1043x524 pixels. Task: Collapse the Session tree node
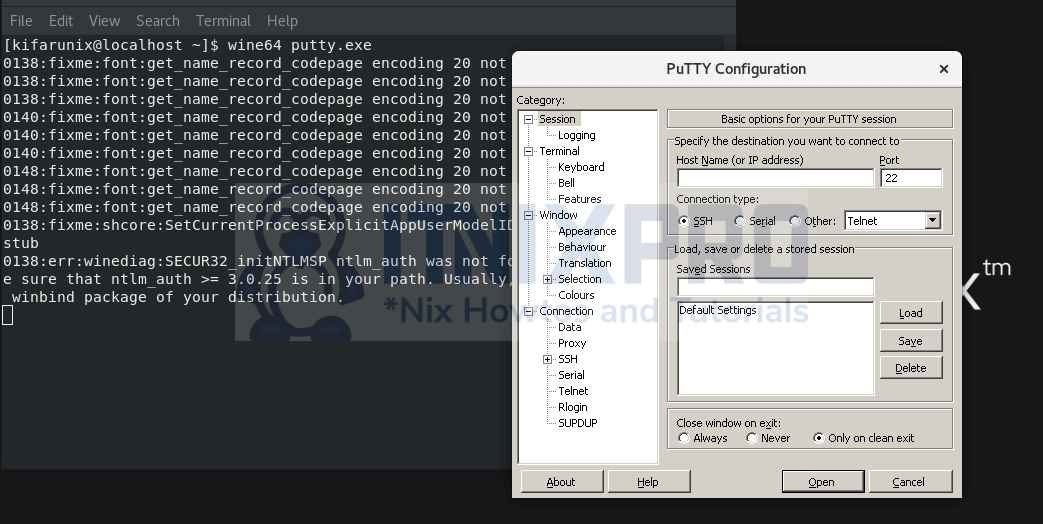529,119
